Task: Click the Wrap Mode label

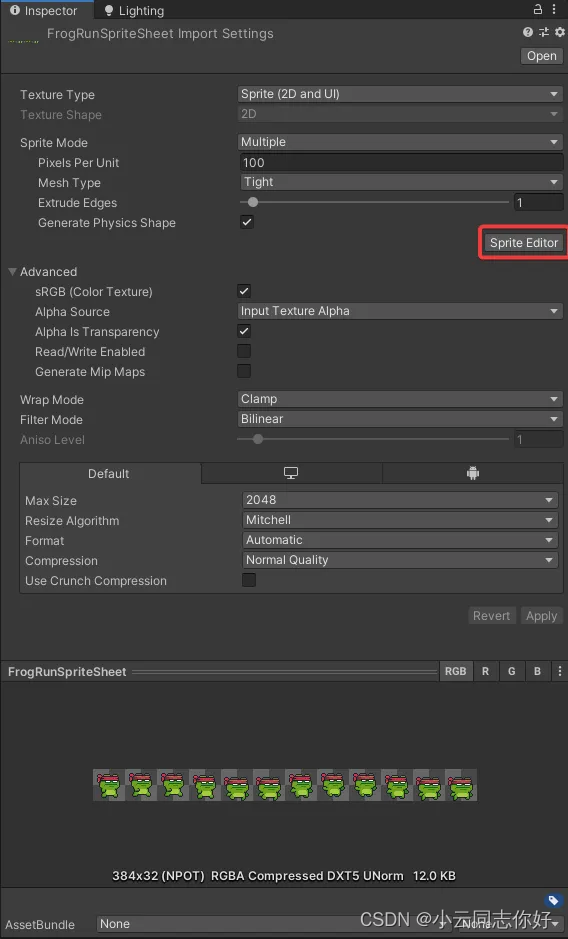Action: [x=52, y=399]
